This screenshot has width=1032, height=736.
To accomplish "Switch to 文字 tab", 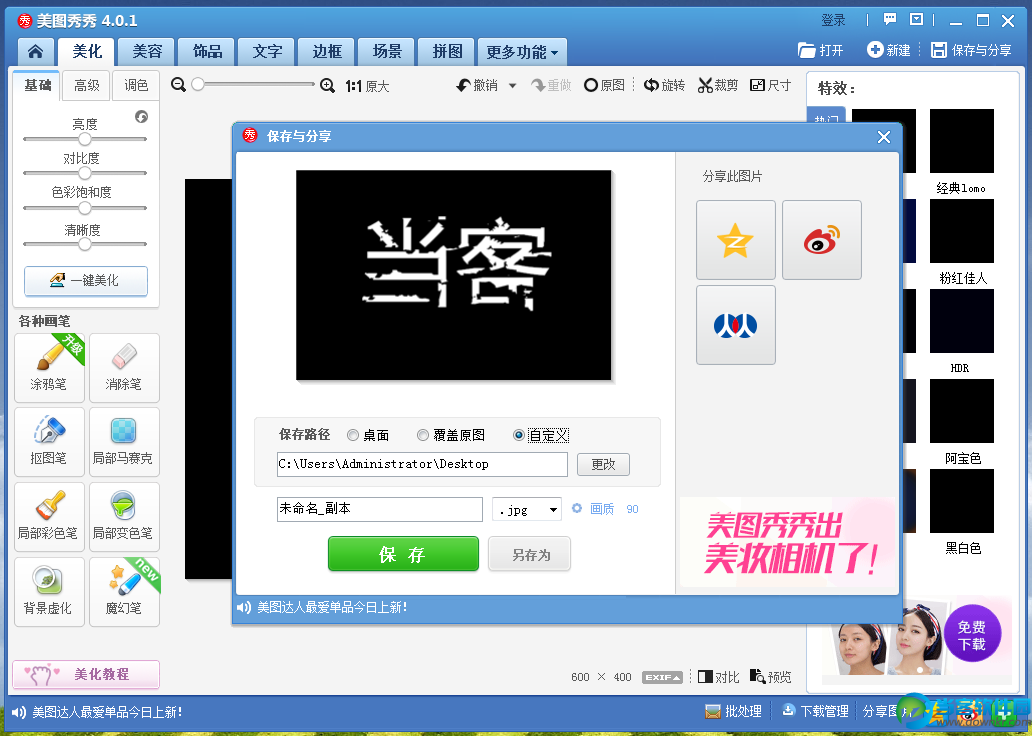I will (x=267, y=52).
